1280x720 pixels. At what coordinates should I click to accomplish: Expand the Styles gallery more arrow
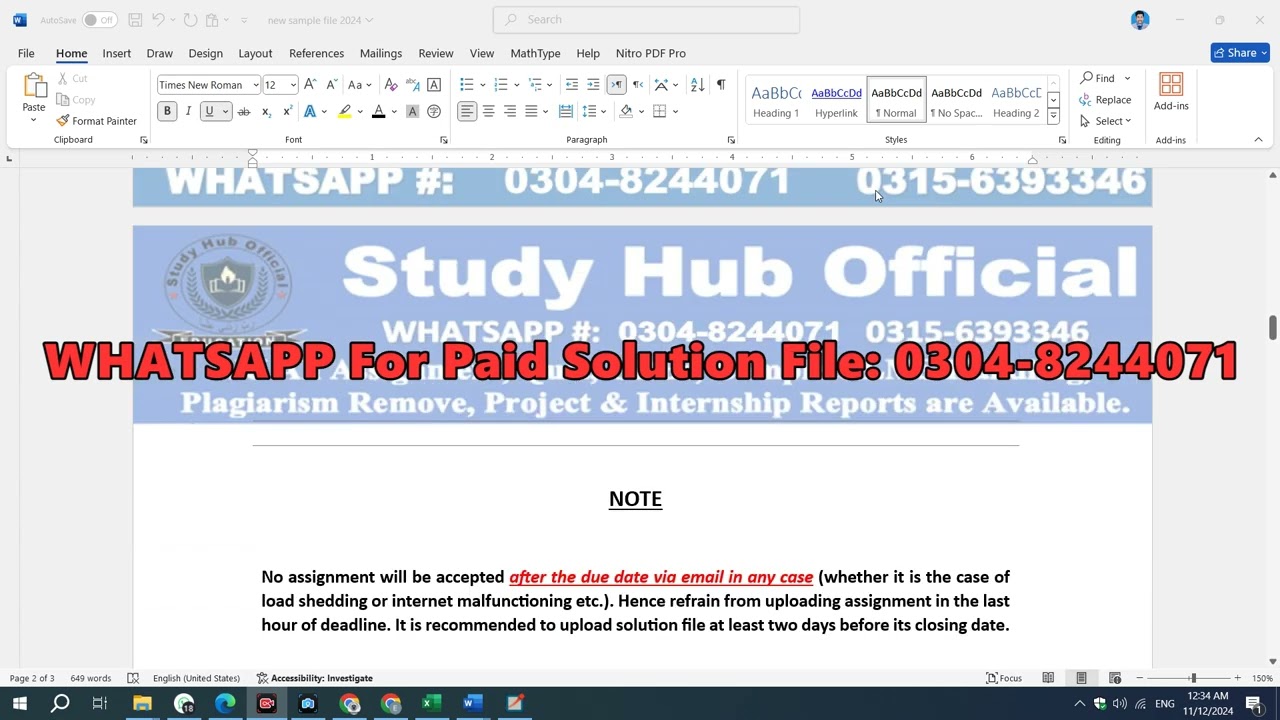(1053, 116)
